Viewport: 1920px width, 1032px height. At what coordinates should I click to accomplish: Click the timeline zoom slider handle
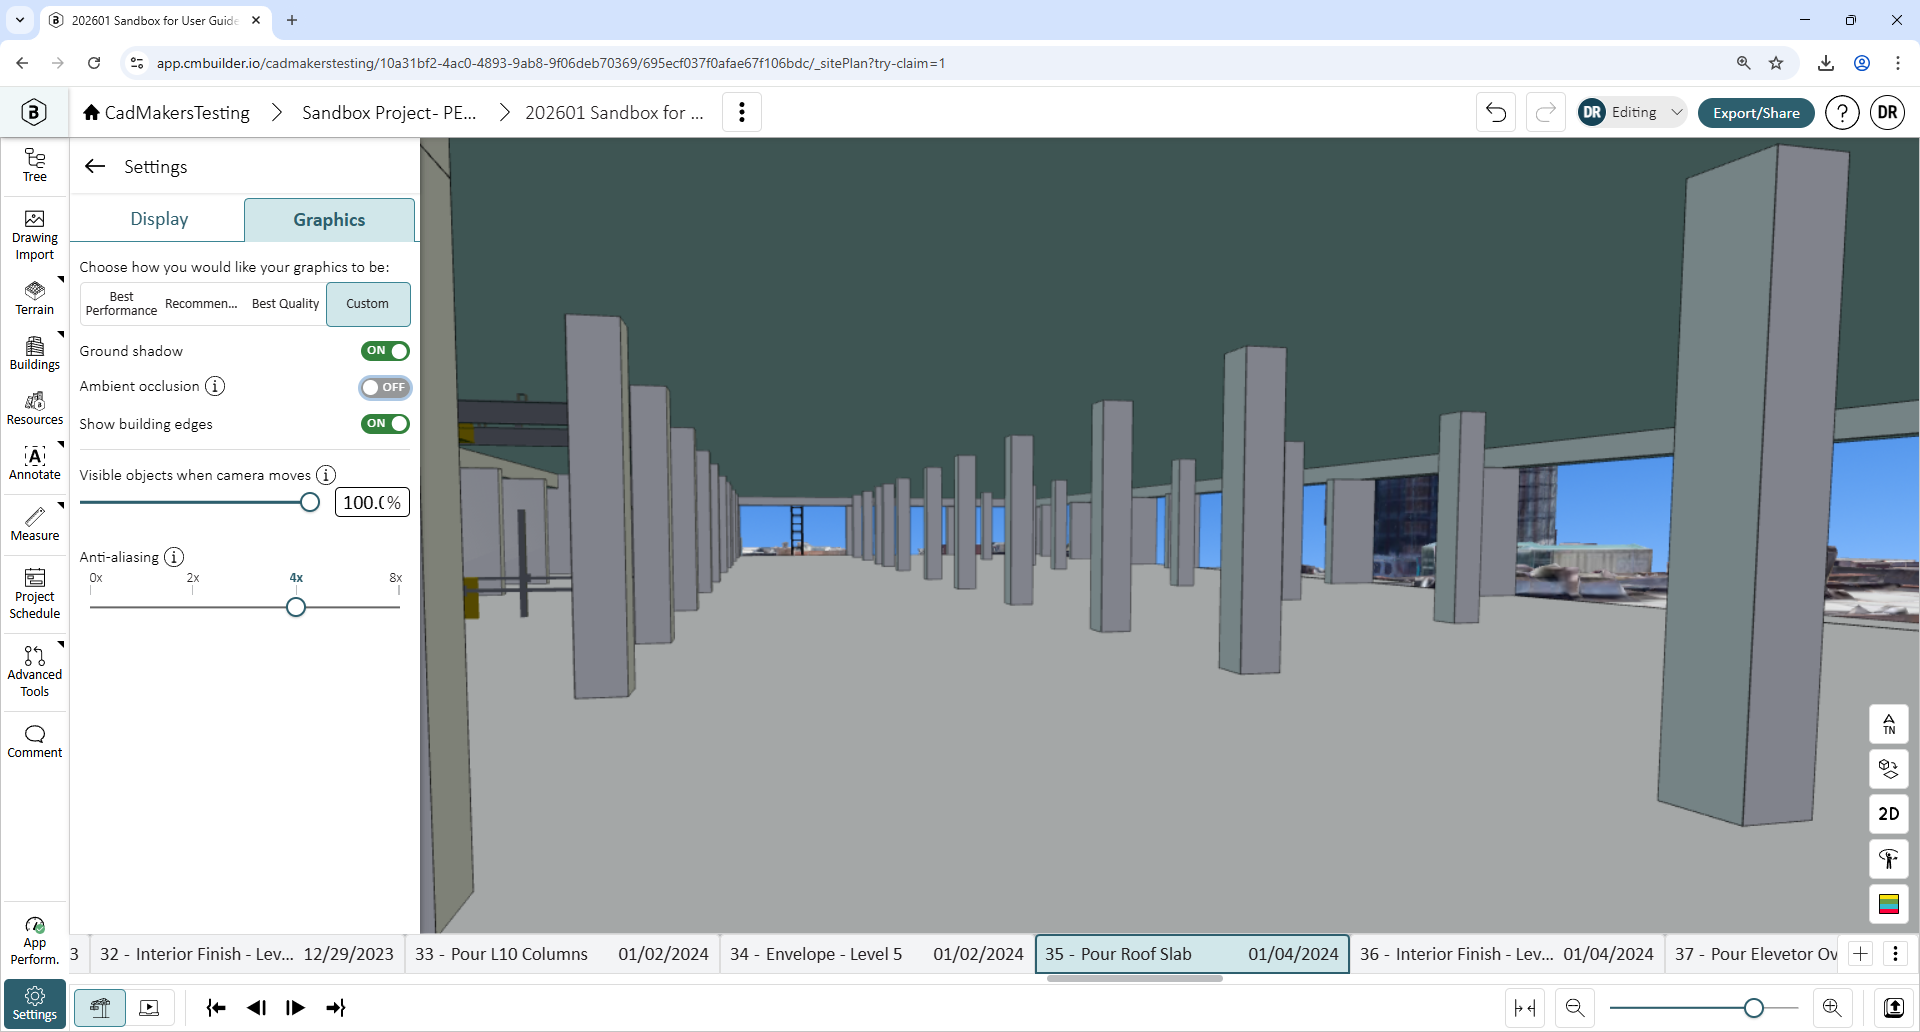tap(1753, 1008)
